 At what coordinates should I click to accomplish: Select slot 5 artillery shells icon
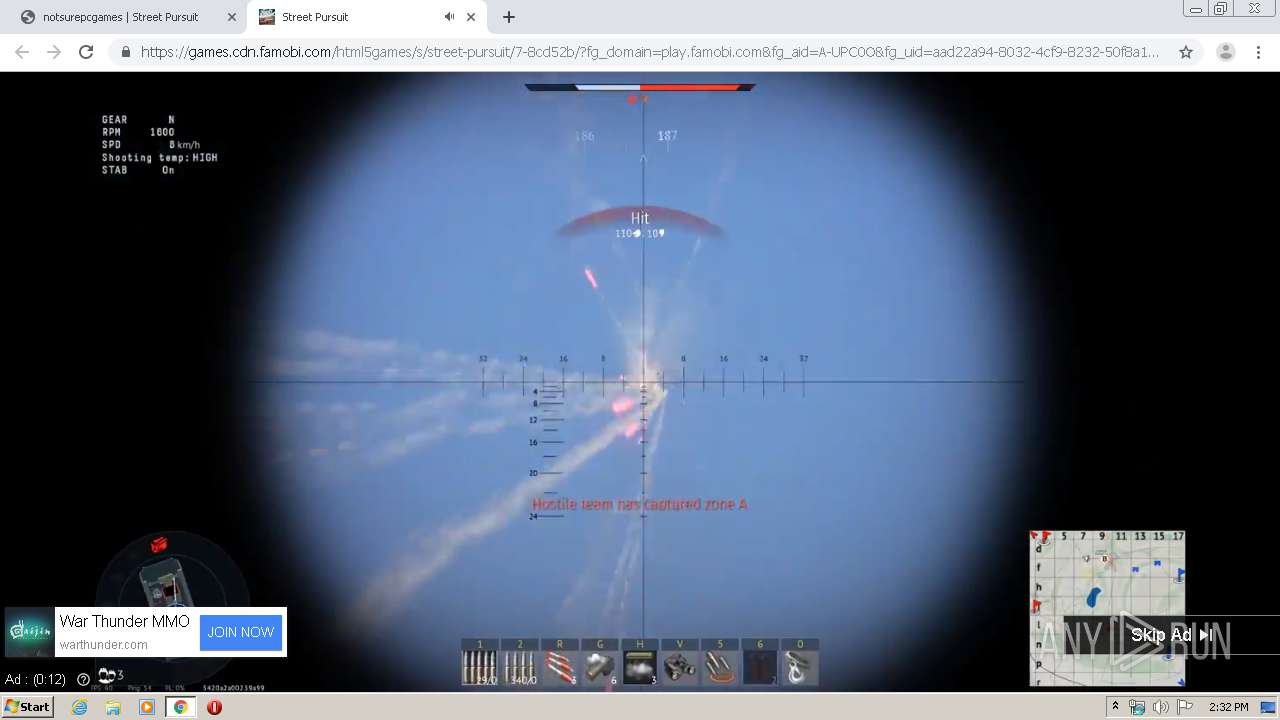(720, 662)
